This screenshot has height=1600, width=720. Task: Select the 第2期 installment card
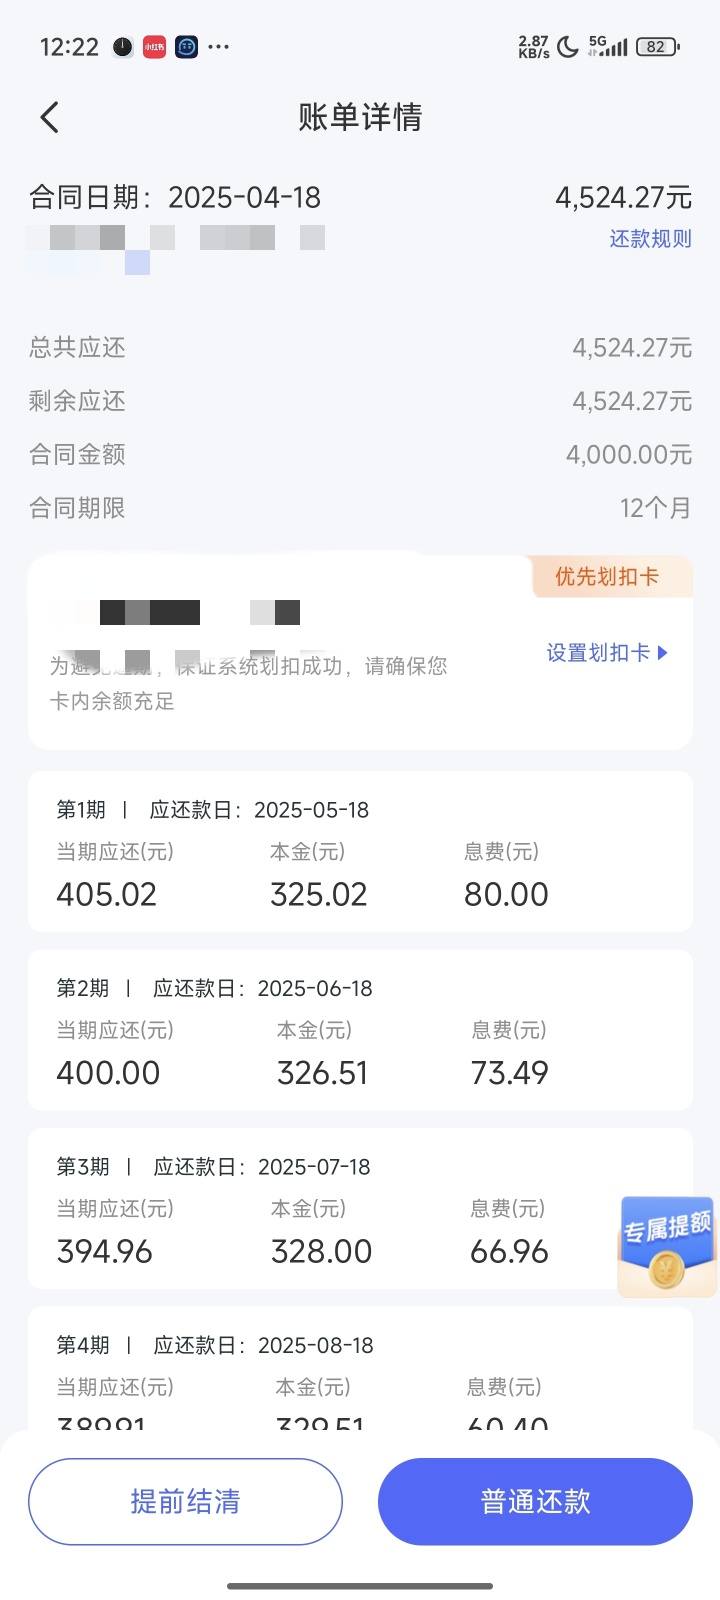(360, 1030)
